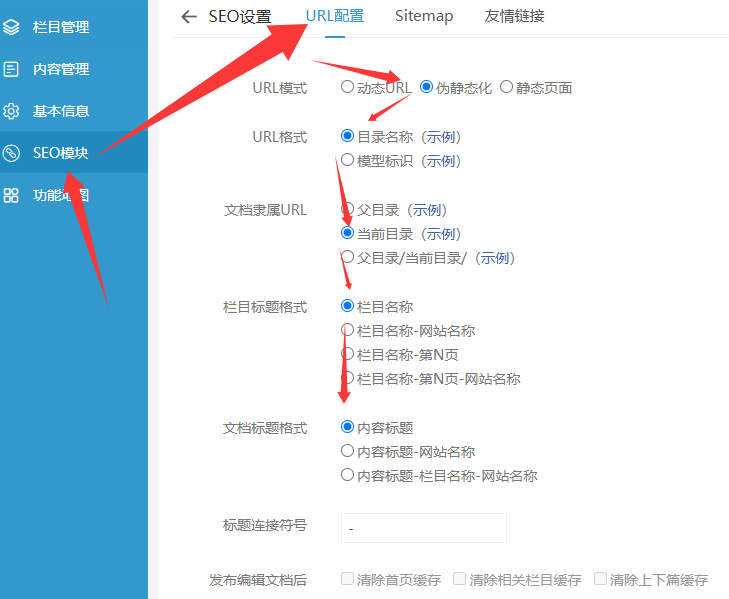Open SEO模块 in the sidebar
Viewport: 729px width, 599px height.
tap(74, 153)
